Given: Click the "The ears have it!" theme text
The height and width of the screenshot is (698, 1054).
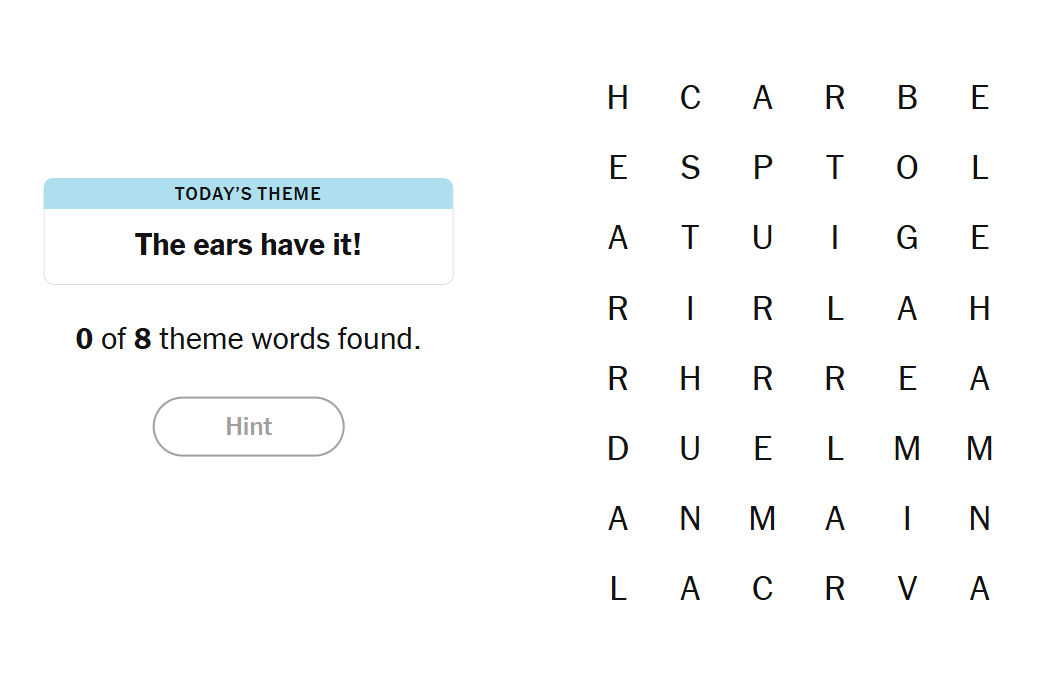Looking at the screenshot, I should click(x=248, y=245).
